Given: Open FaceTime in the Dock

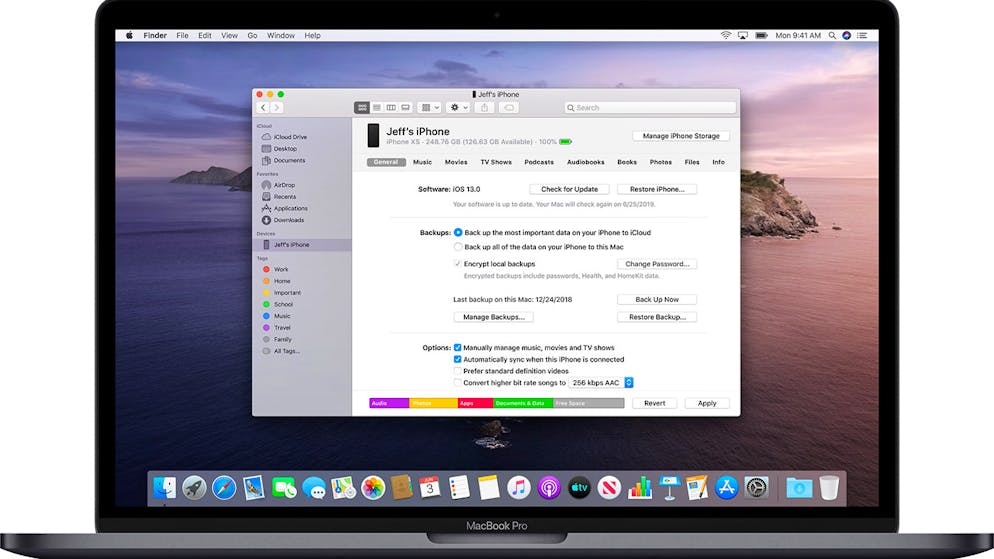Looking at the screenshot, I should 283,487.
